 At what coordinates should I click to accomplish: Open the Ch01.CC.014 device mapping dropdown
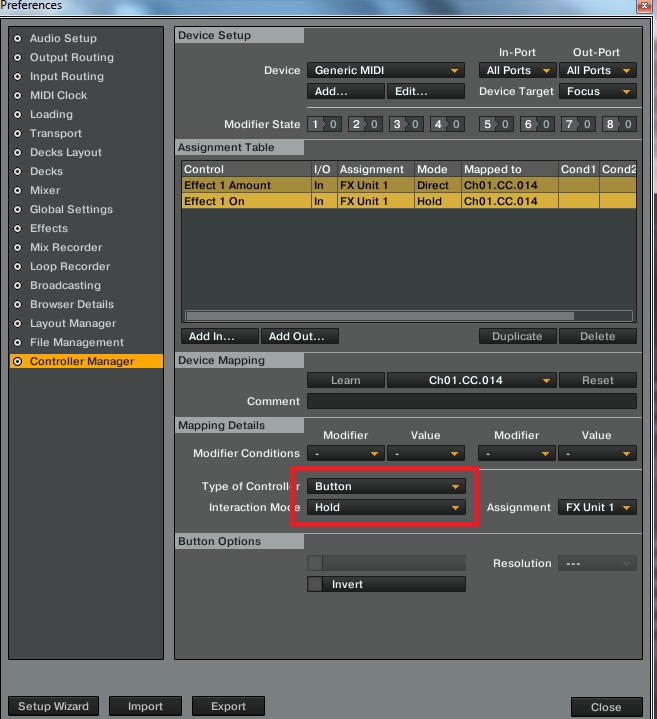coord(472,381)
